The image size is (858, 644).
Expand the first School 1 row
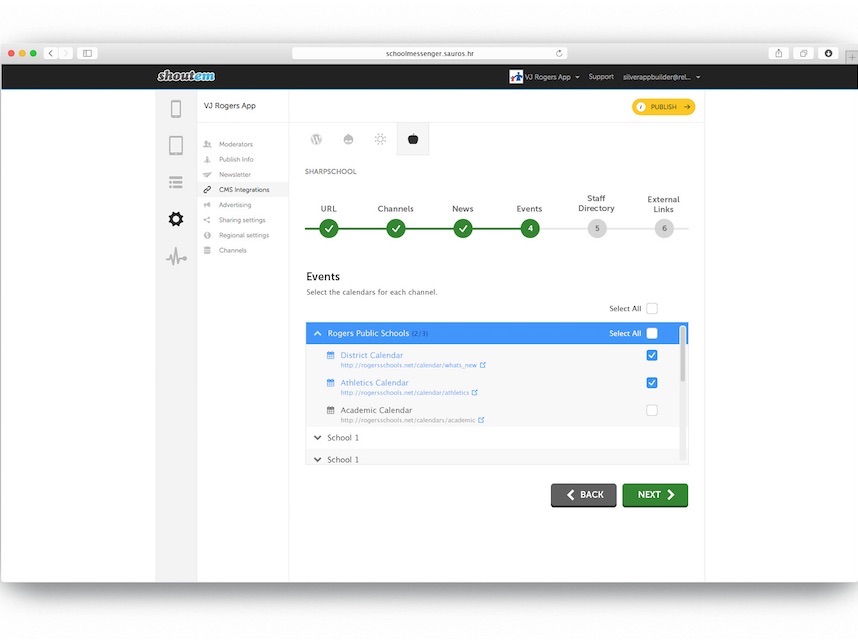317,438
